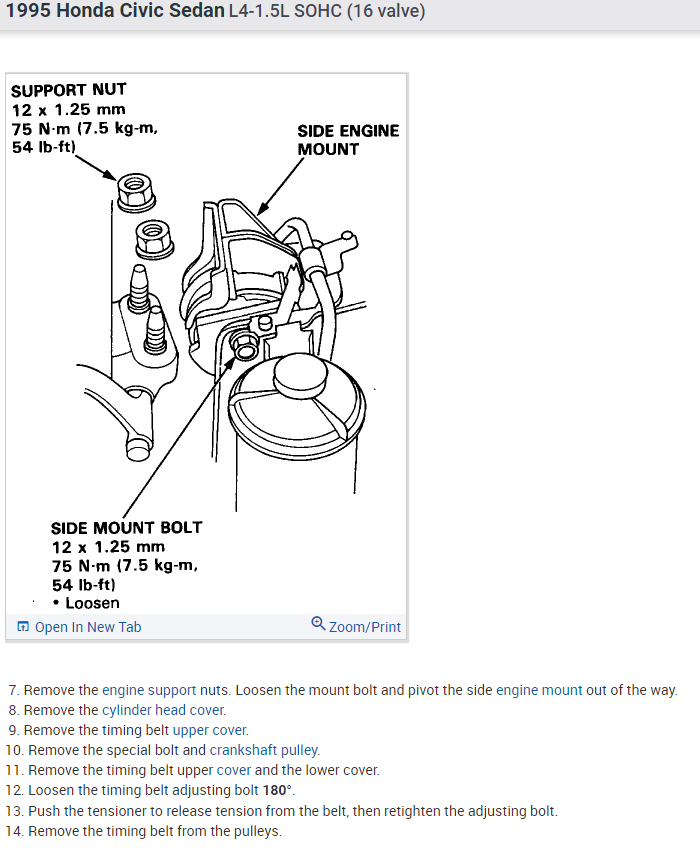Click step 14 remove timing belt text
Image resolution: width=700 pixels, height=851 pixels.
(x=144, y=831)
